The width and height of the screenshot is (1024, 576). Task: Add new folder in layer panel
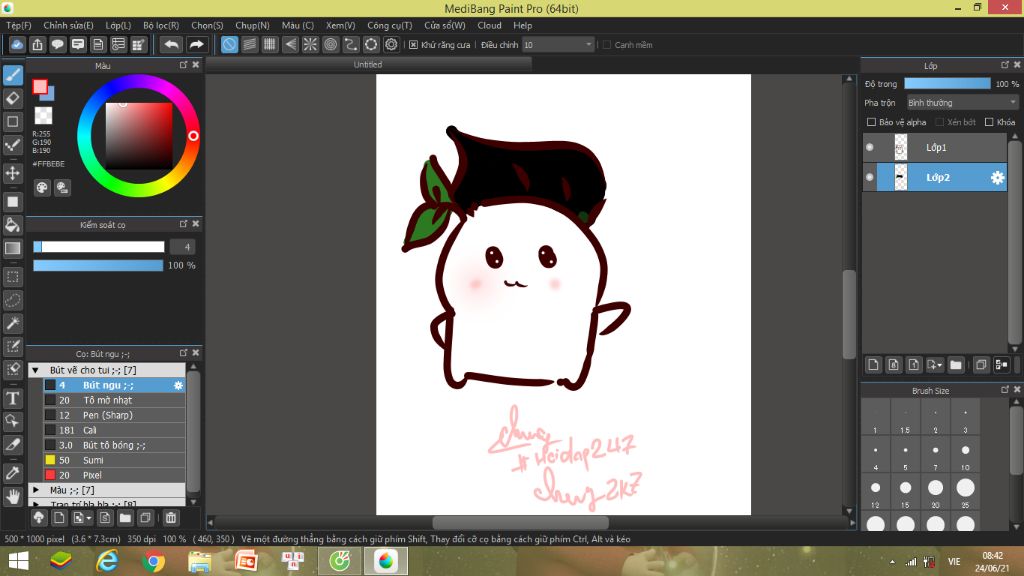(956, 365)
